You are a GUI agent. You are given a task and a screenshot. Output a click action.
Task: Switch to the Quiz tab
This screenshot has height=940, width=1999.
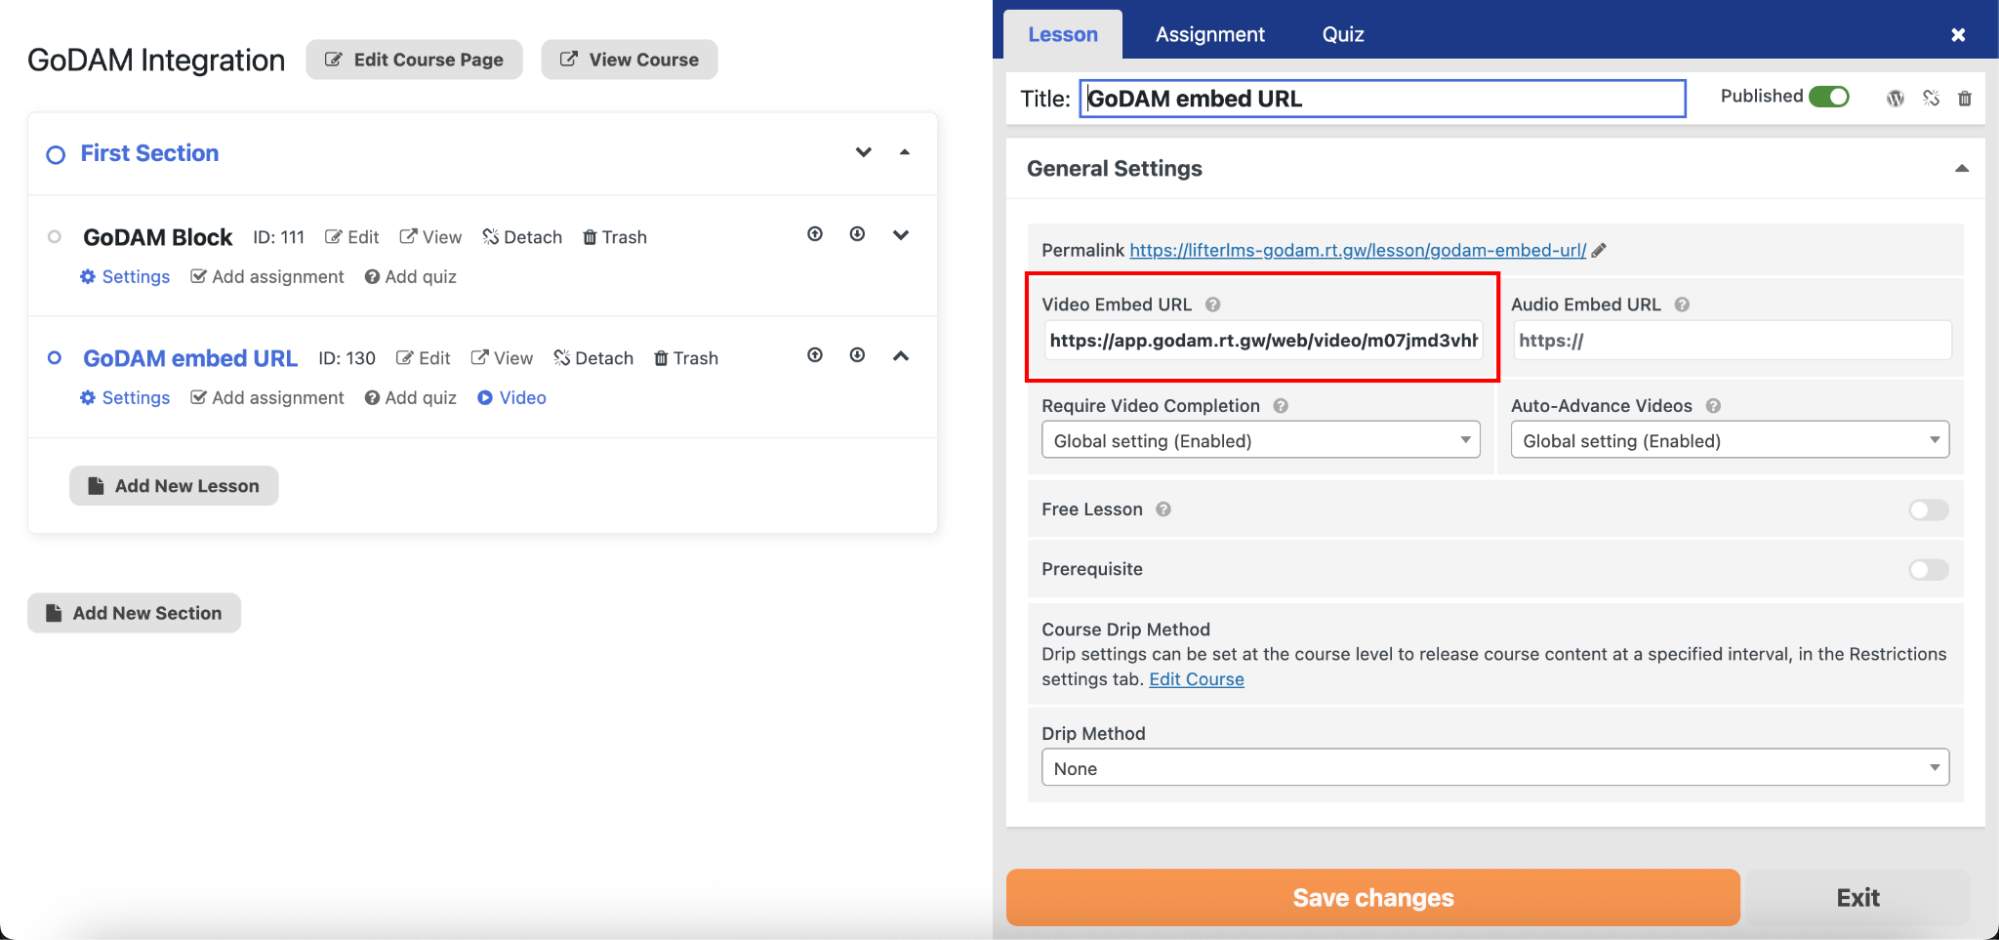(1342, 34)
